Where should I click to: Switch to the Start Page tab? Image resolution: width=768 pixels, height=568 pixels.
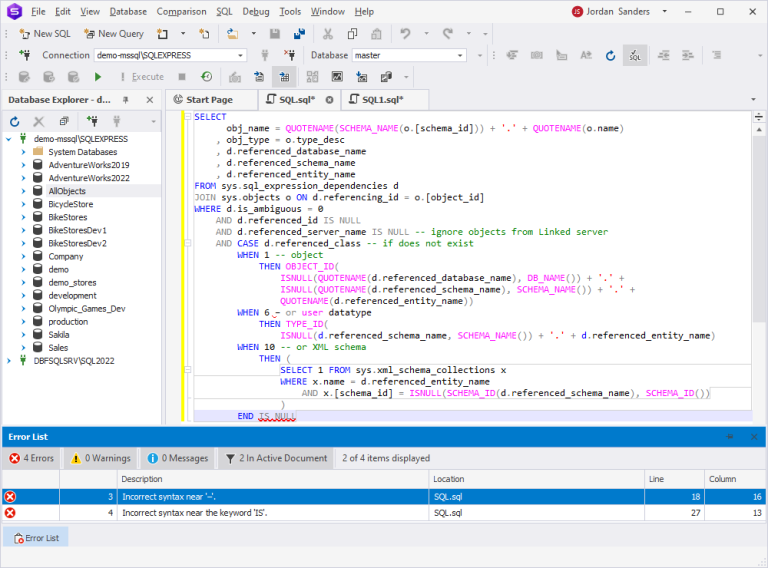209,100
